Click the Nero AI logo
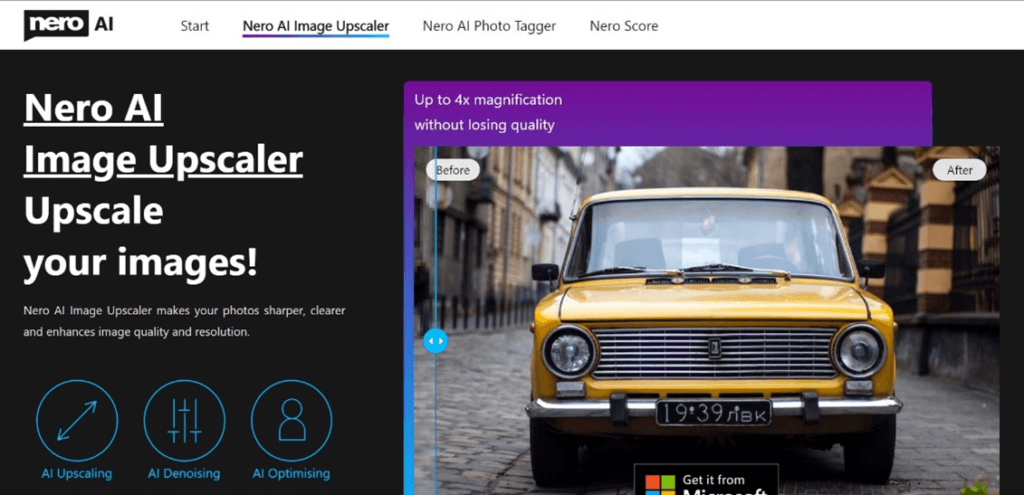The height and width of the screenshot is (495, 1024). (68, 25)
